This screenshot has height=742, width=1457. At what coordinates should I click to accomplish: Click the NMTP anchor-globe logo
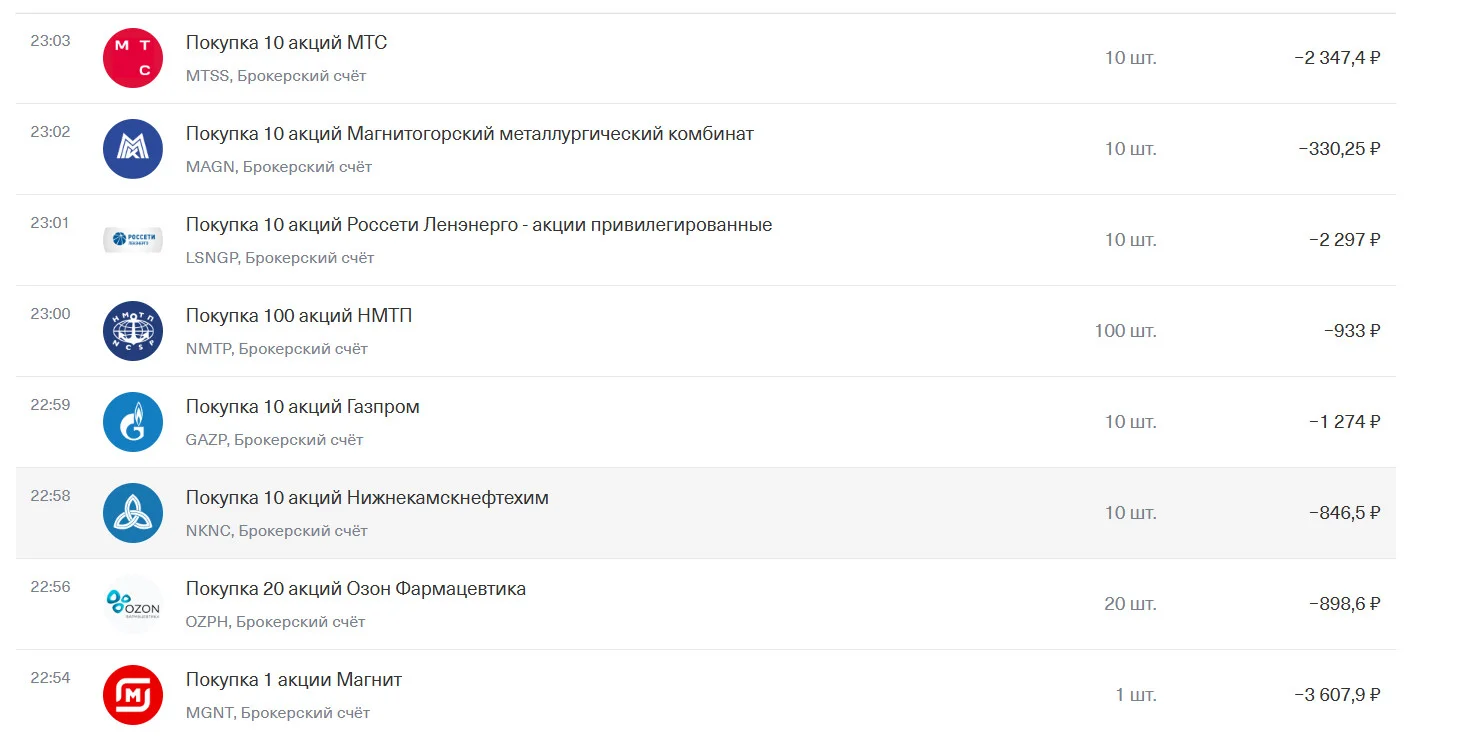(133, 331)
